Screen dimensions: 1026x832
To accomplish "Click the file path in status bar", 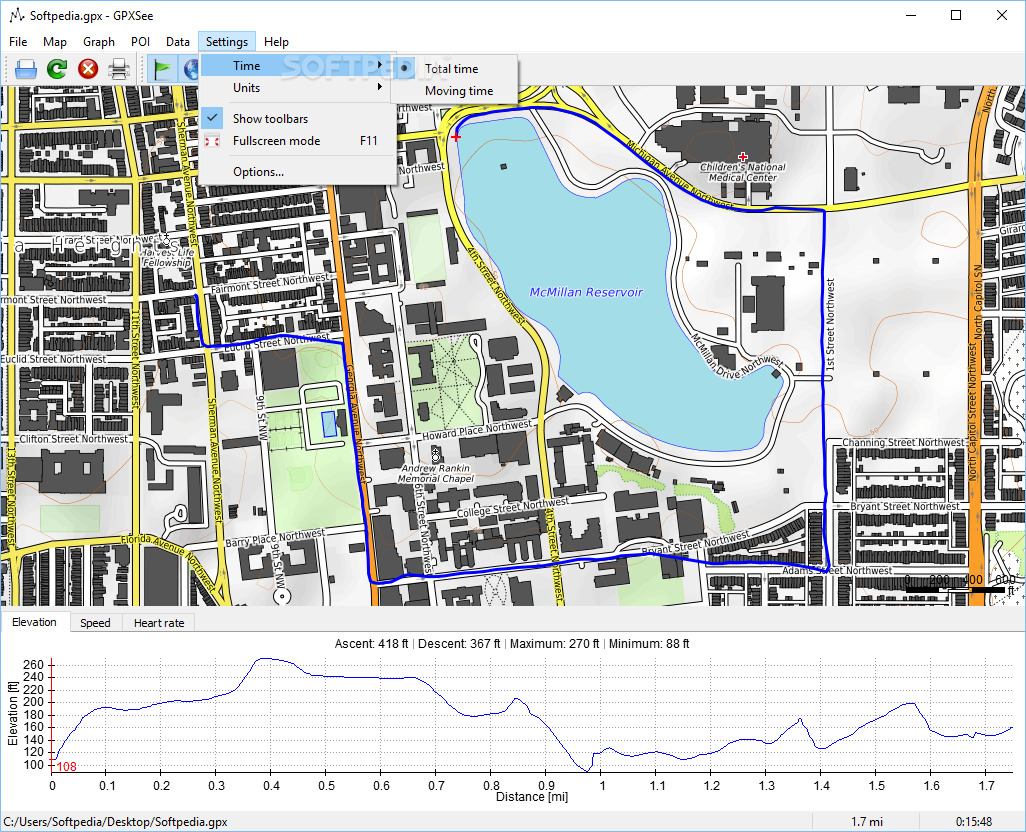I will pos(115,822).
